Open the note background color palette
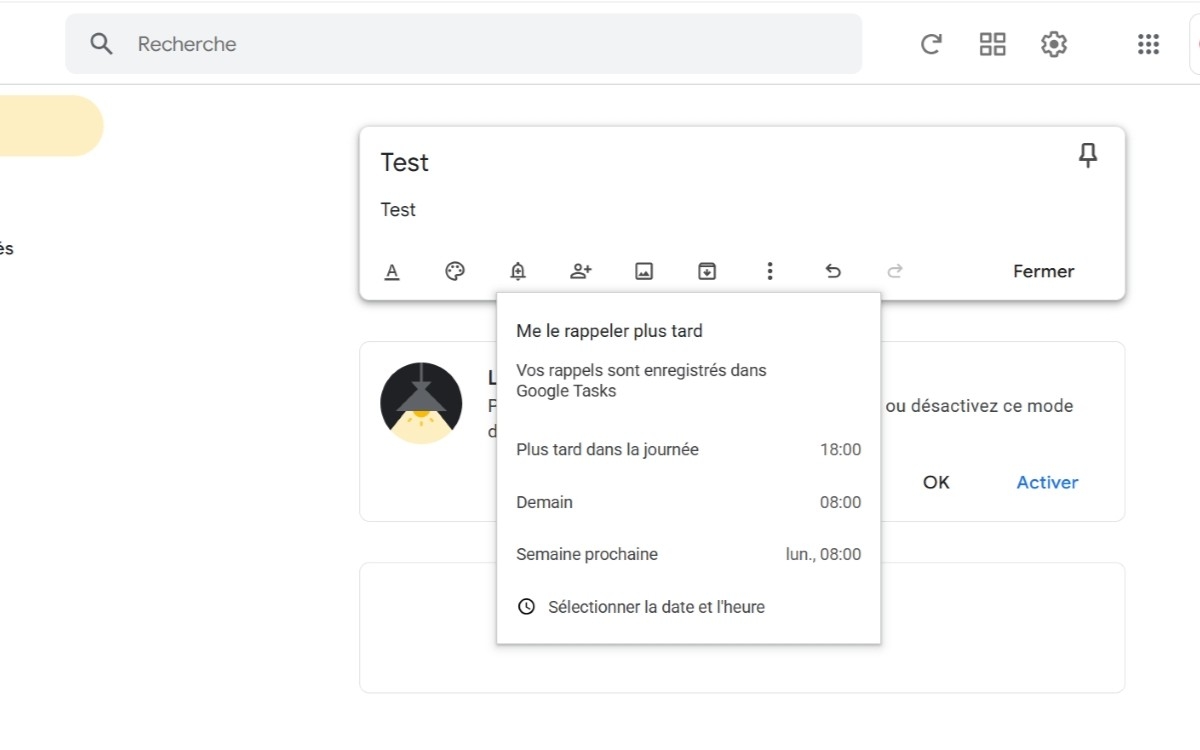This screenshot has width=1200, height=750. pyautogui.click(x=455, y=270)
